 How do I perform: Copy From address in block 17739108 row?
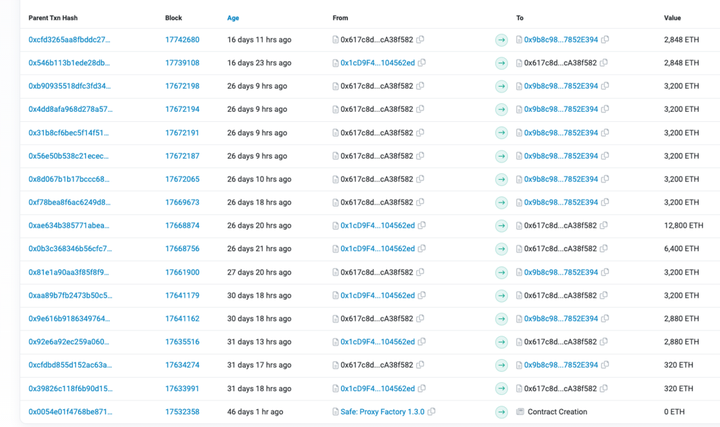pos(422,63)
